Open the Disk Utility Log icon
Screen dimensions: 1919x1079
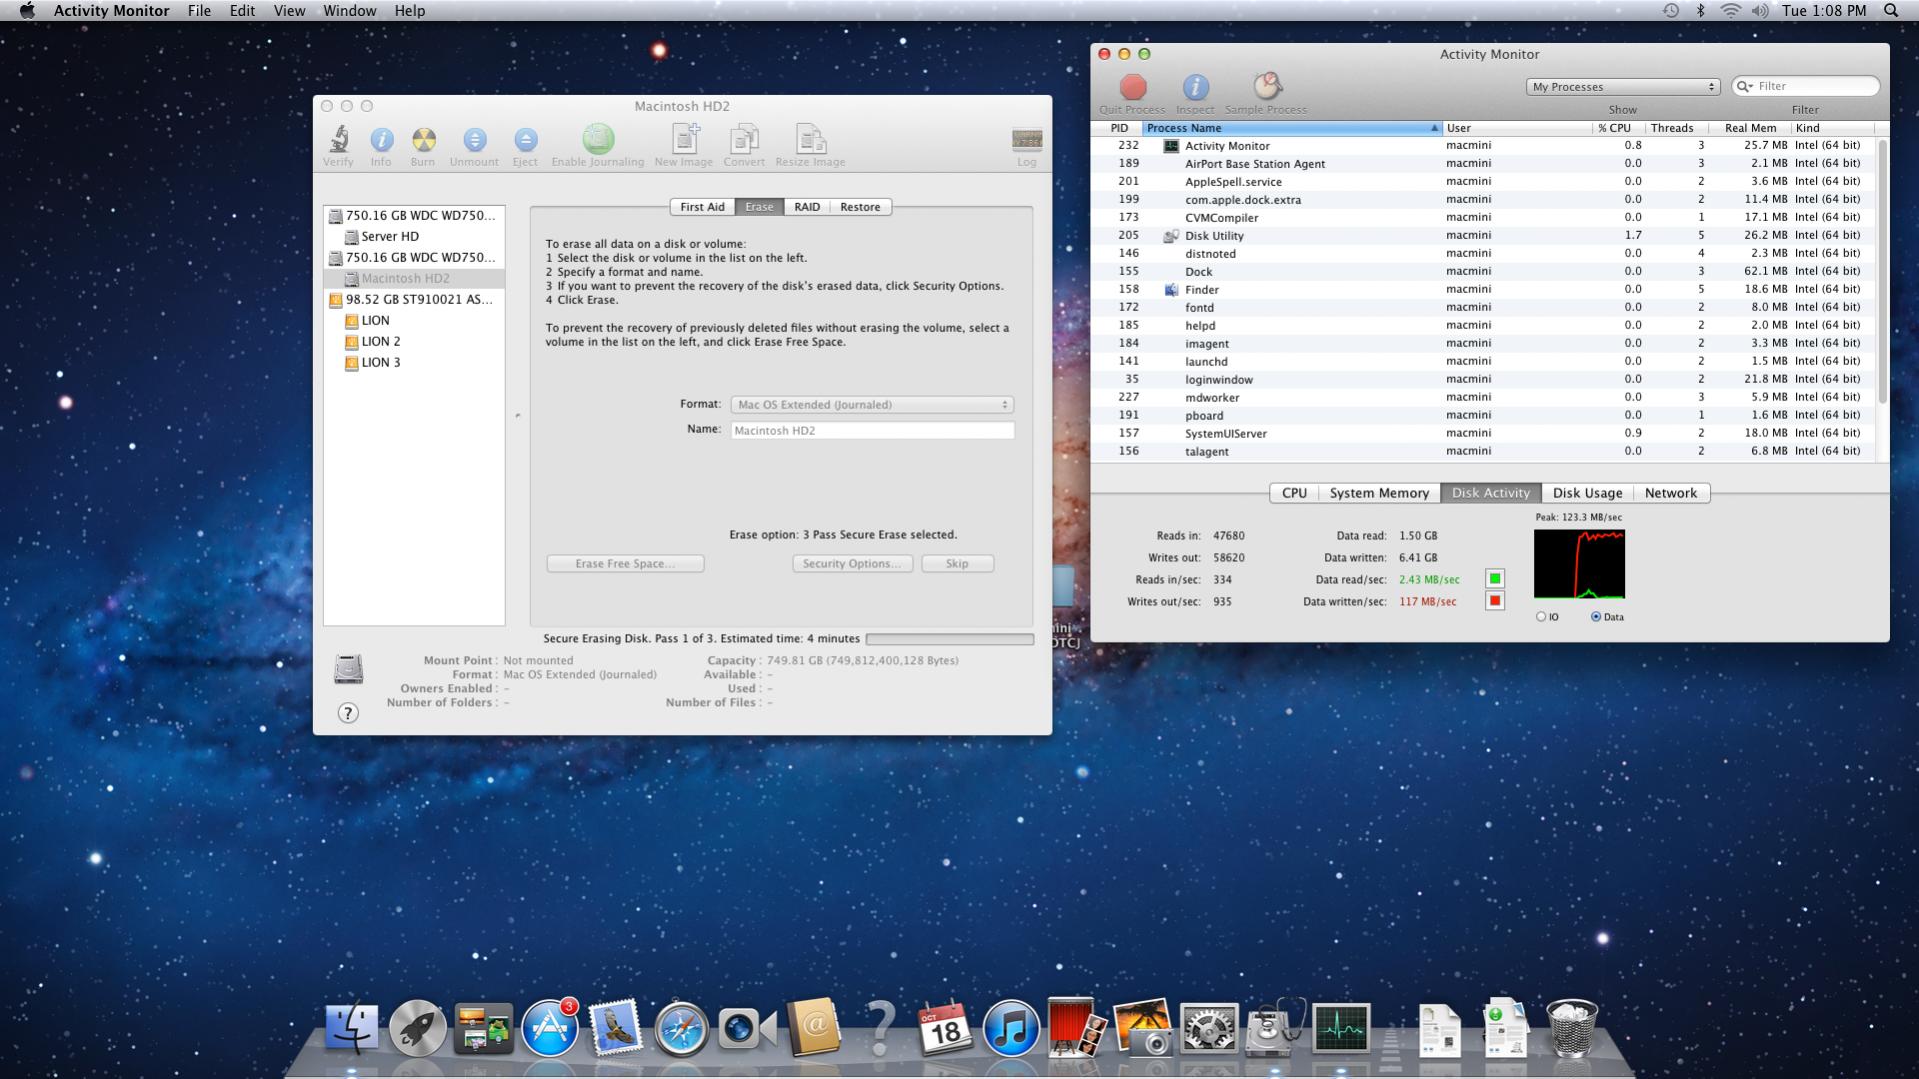pyautogui.click(x=1026, y=140)
